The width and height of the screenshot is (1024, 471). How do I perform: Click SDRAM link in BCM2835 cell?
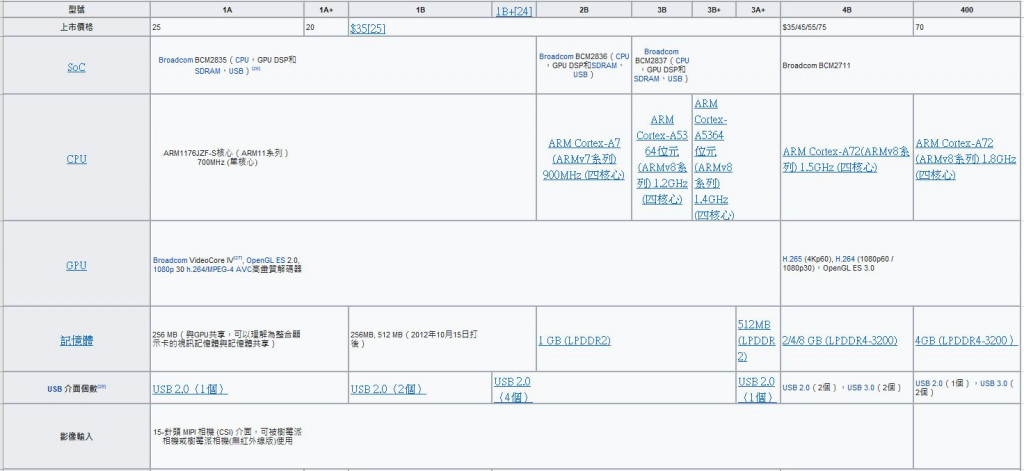click(207, 71)
